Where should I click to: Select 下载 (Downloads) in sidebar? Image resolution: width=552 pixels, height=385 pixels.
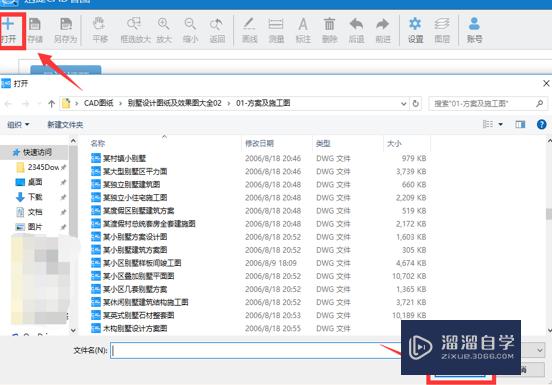(x=34, y=197)
